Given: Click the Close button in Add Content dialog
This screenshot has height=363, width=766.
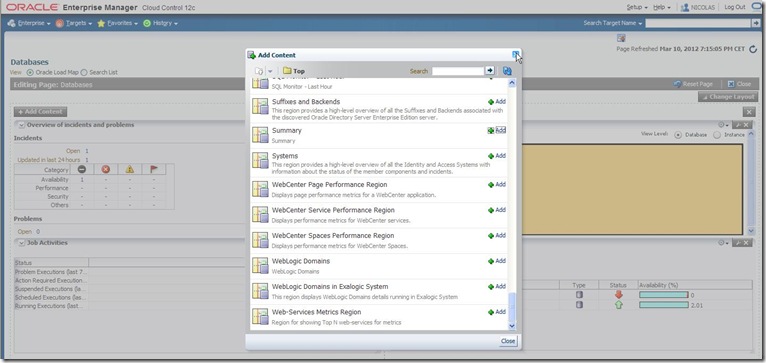Looking at the screenshot, I should (x=508, y=341).
